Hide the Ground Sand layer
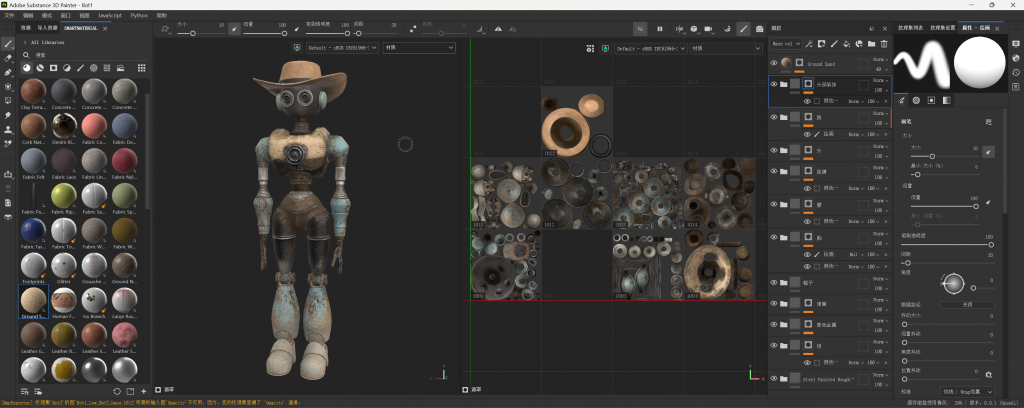The image size is (1024, 408). [x=774, y=64]
